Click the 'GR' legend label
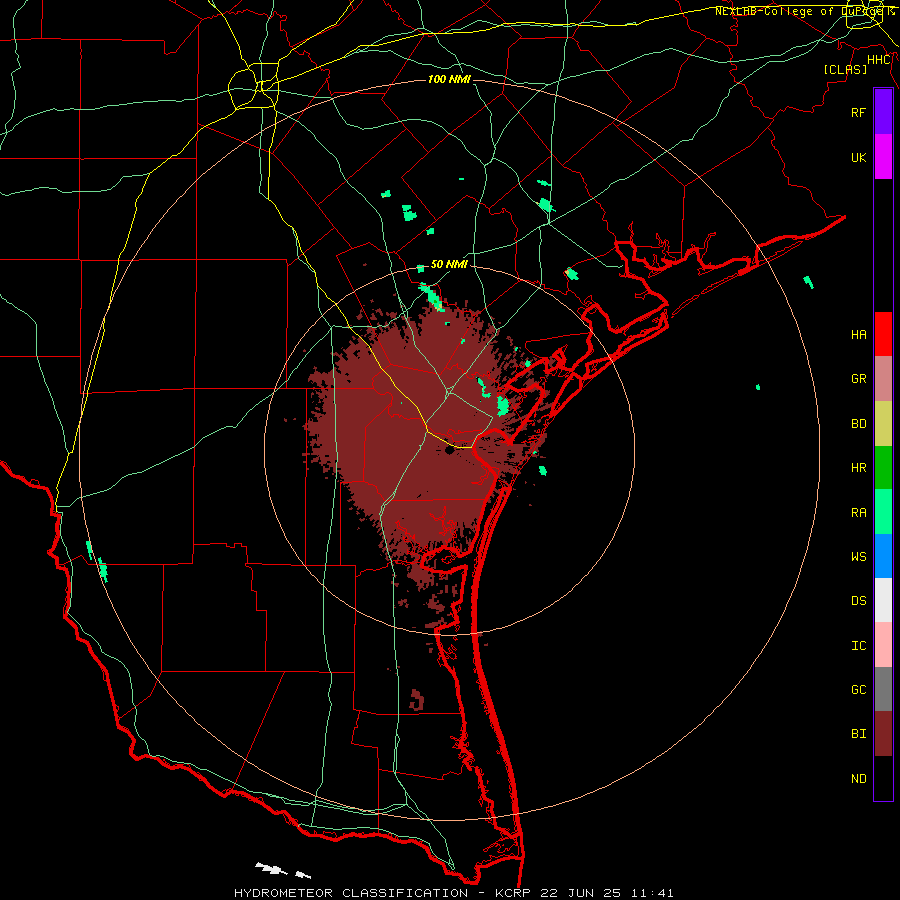The width and height of the screenshot is (900, 900). [x=858, y=379]
